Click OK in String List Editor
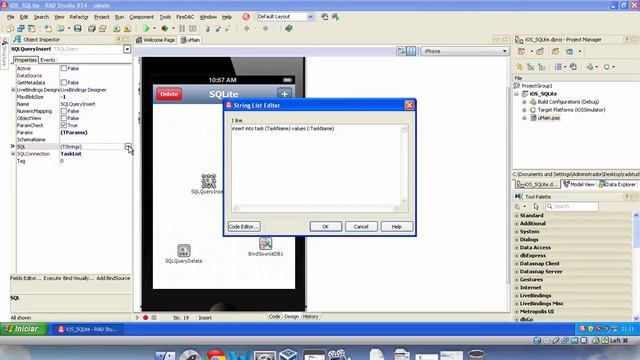This screenshot has width=640, height=360. pos(325,227)
